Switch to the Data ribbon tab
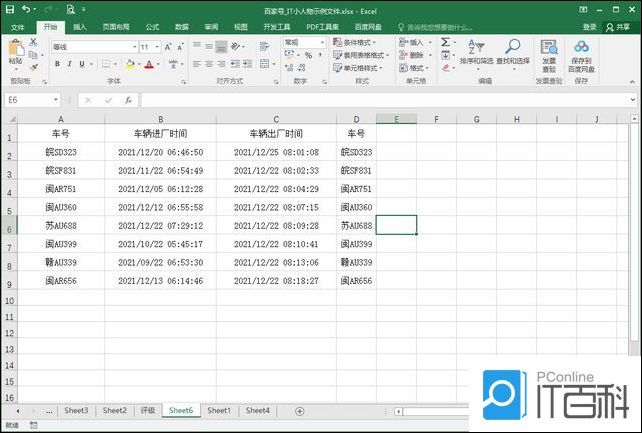This screenshot has width=642, height=433. [x=181, y=27]
